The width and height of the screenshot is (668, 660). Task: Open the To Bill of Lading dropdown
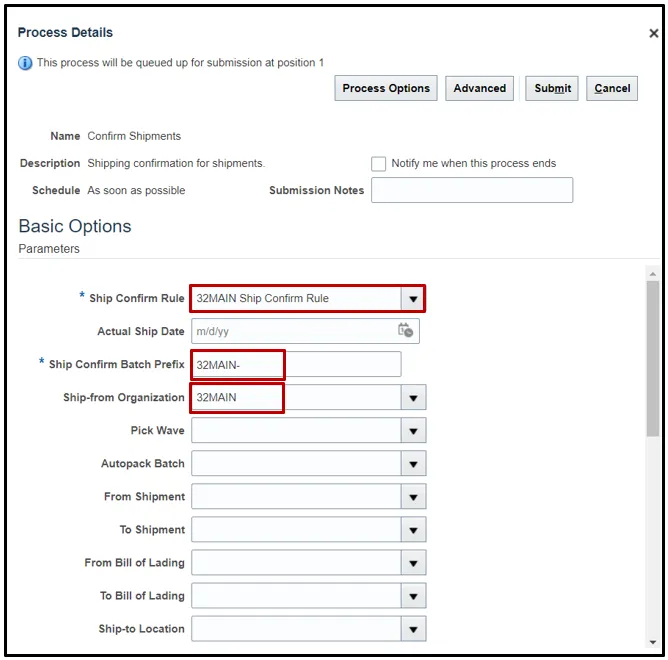(413, 596)
